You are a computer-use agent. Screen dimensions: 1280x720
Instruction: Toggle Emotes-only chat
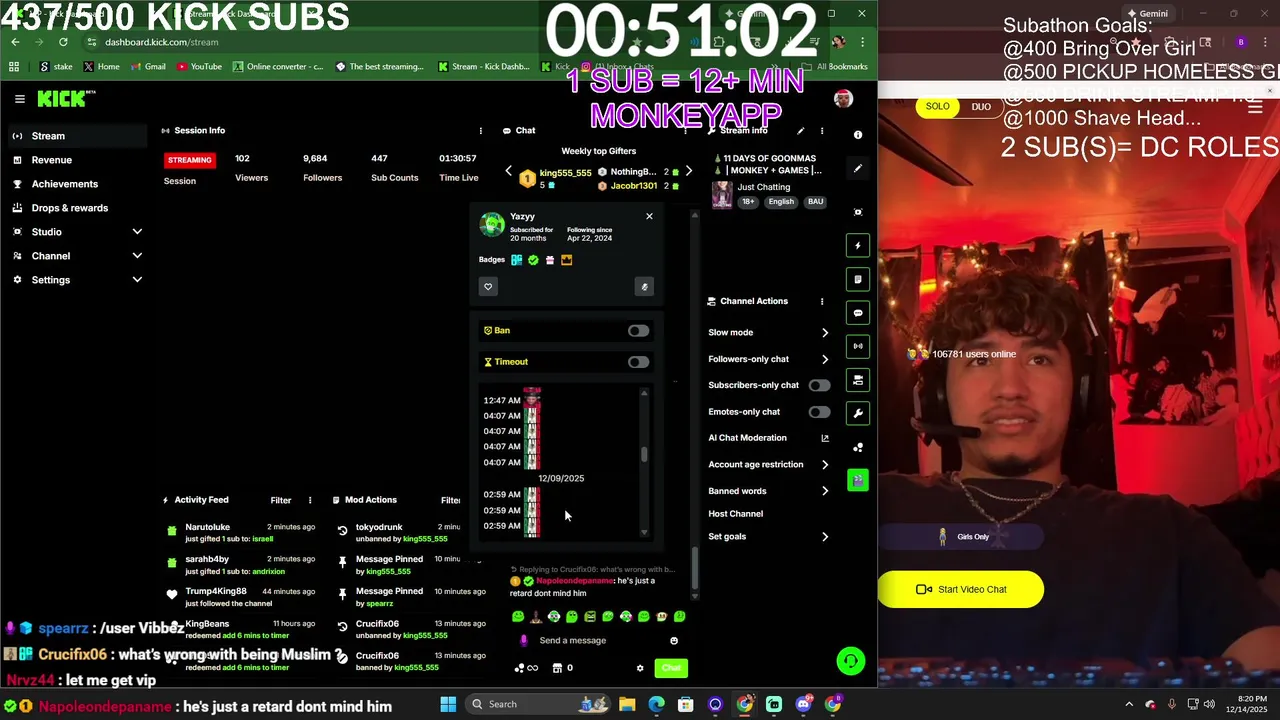819,412
